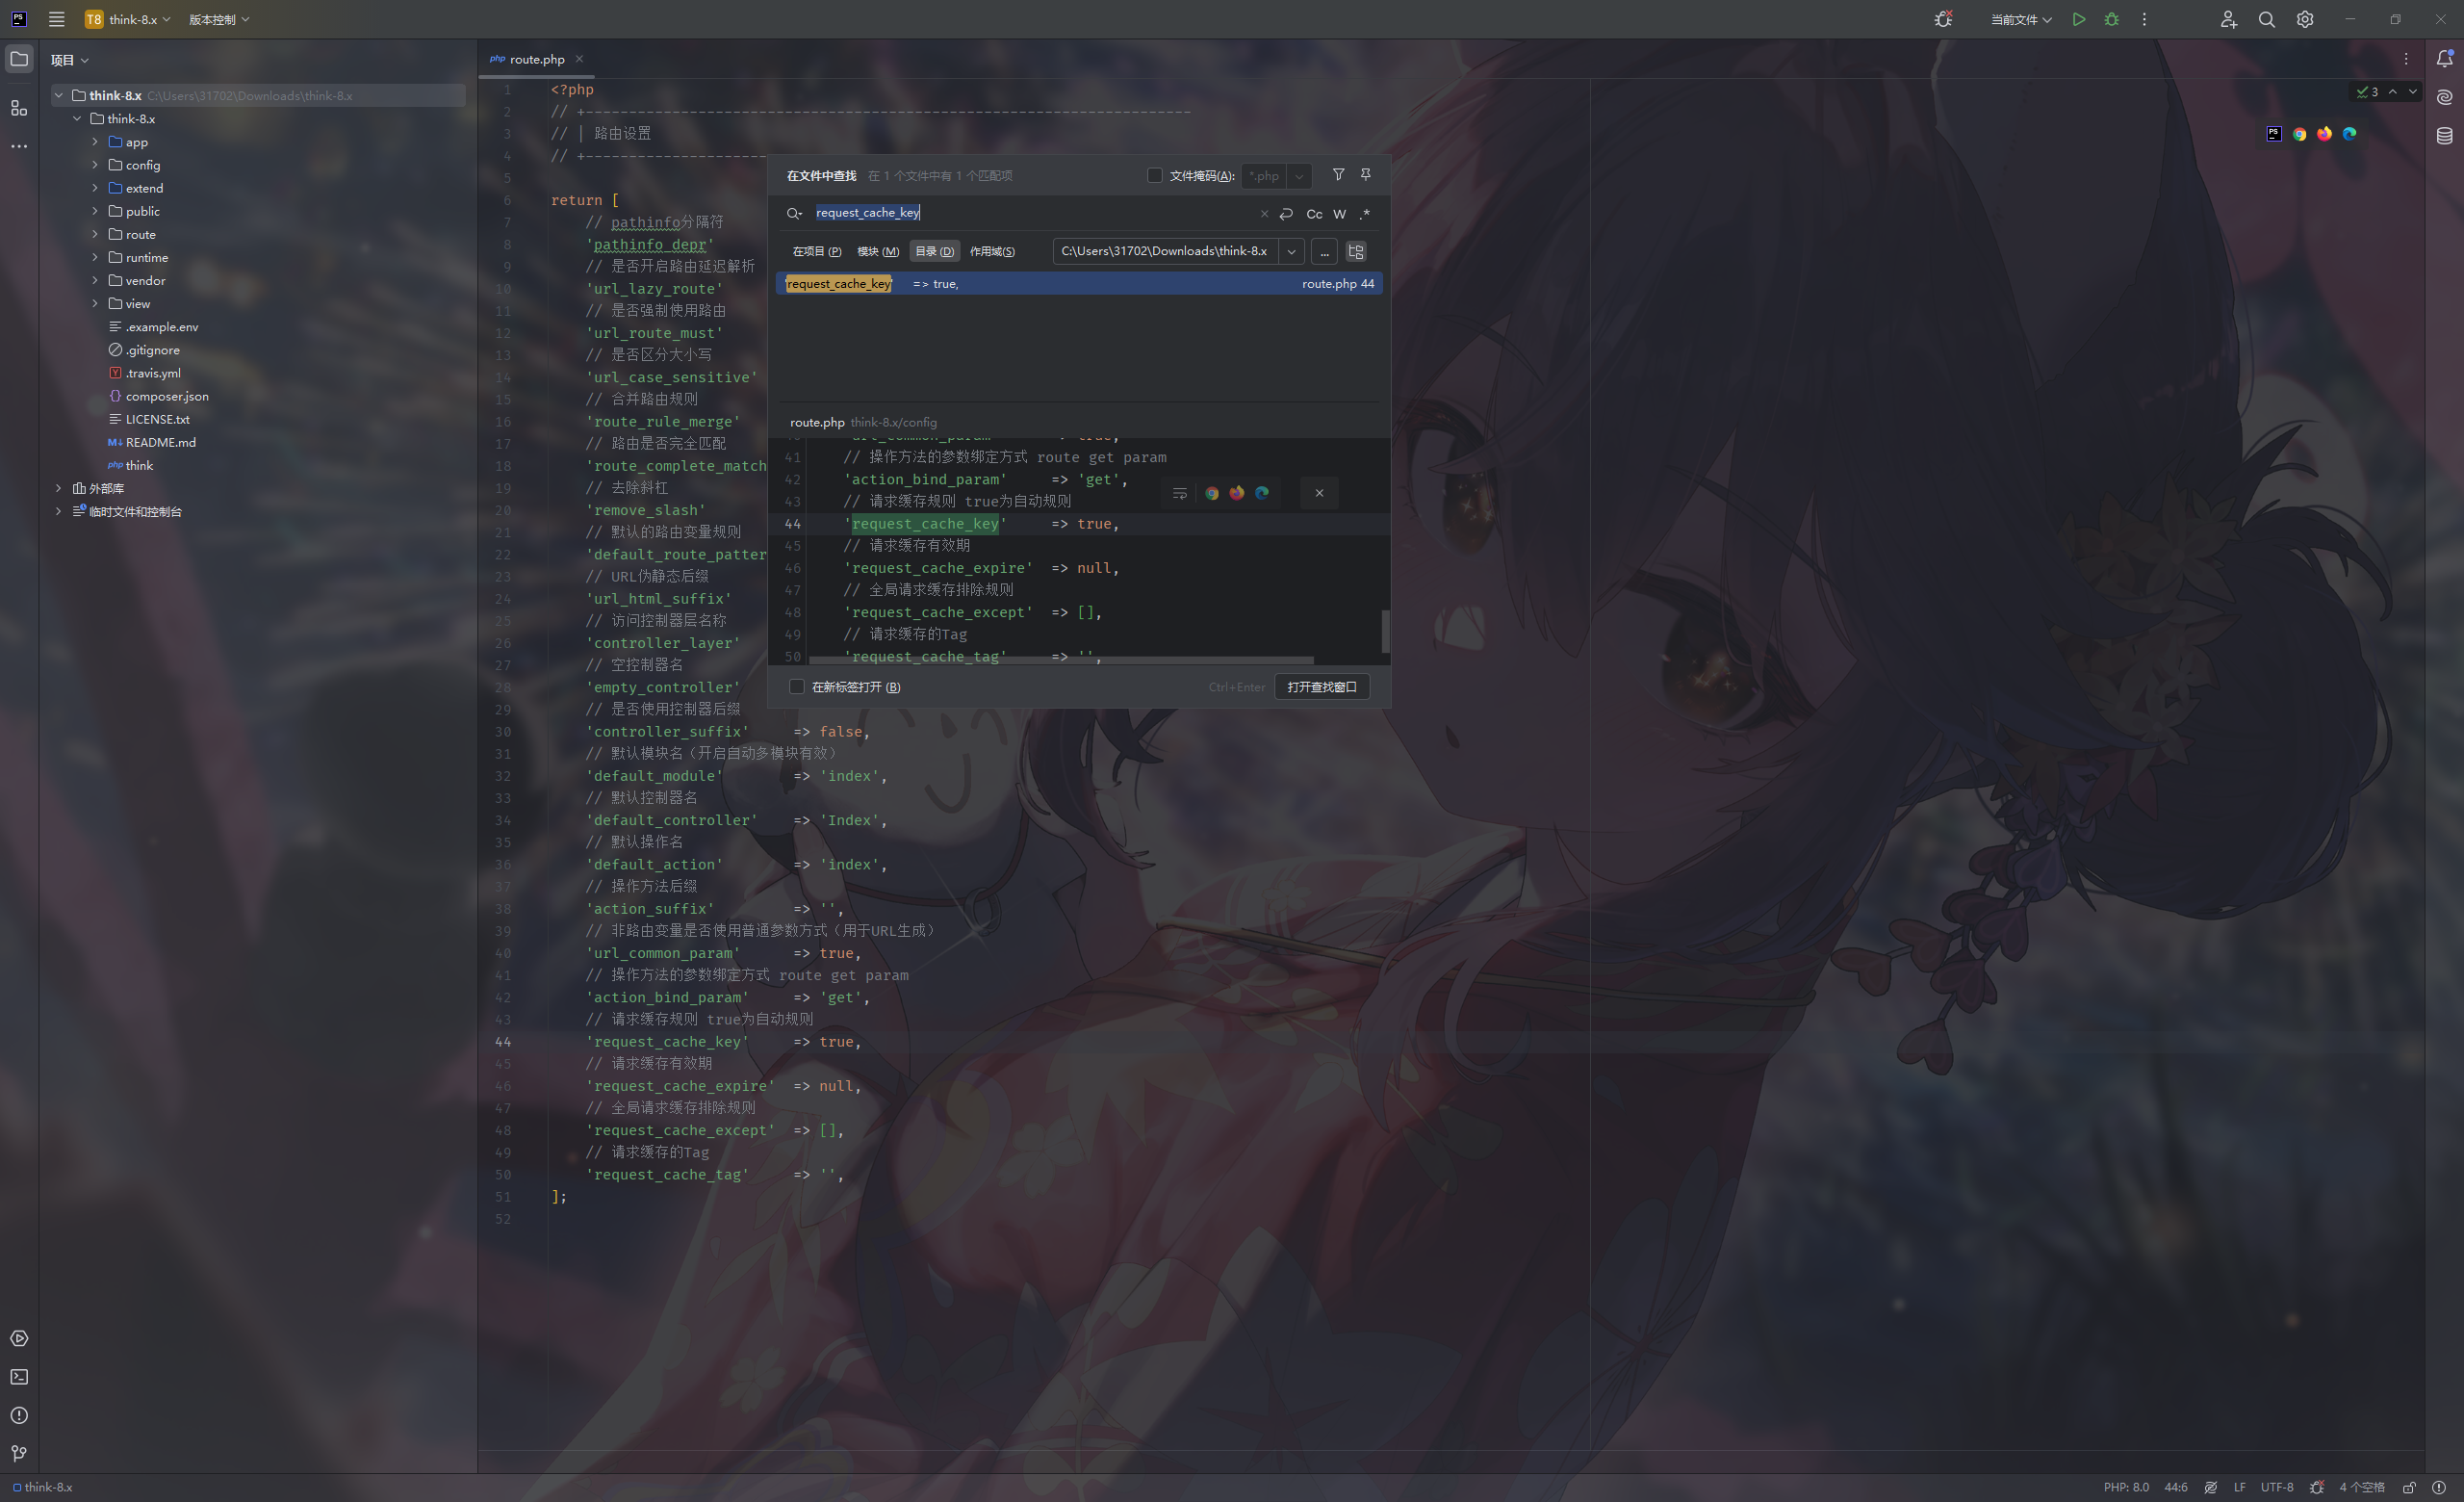
Task: Show more tool windows ellipsis
Action: 19,146
